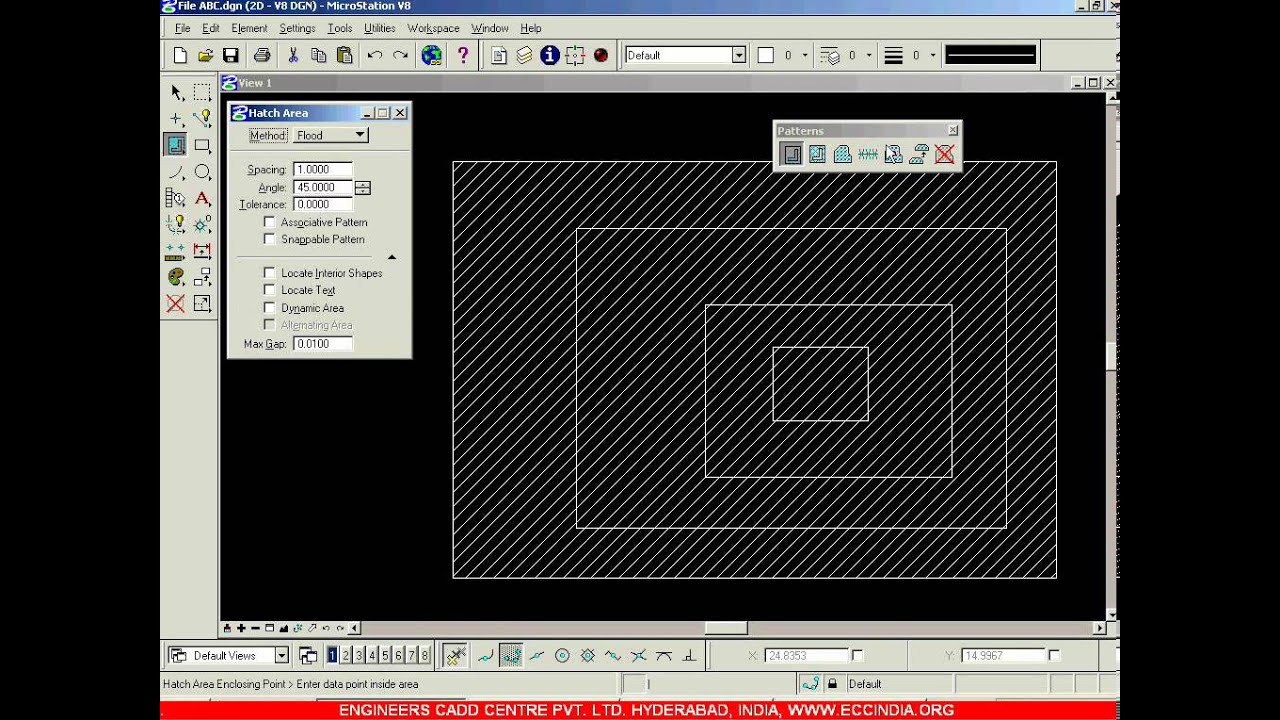Click the active line style preview bar
Viewport: 1280px width, 720px height.
pos(990,56)
